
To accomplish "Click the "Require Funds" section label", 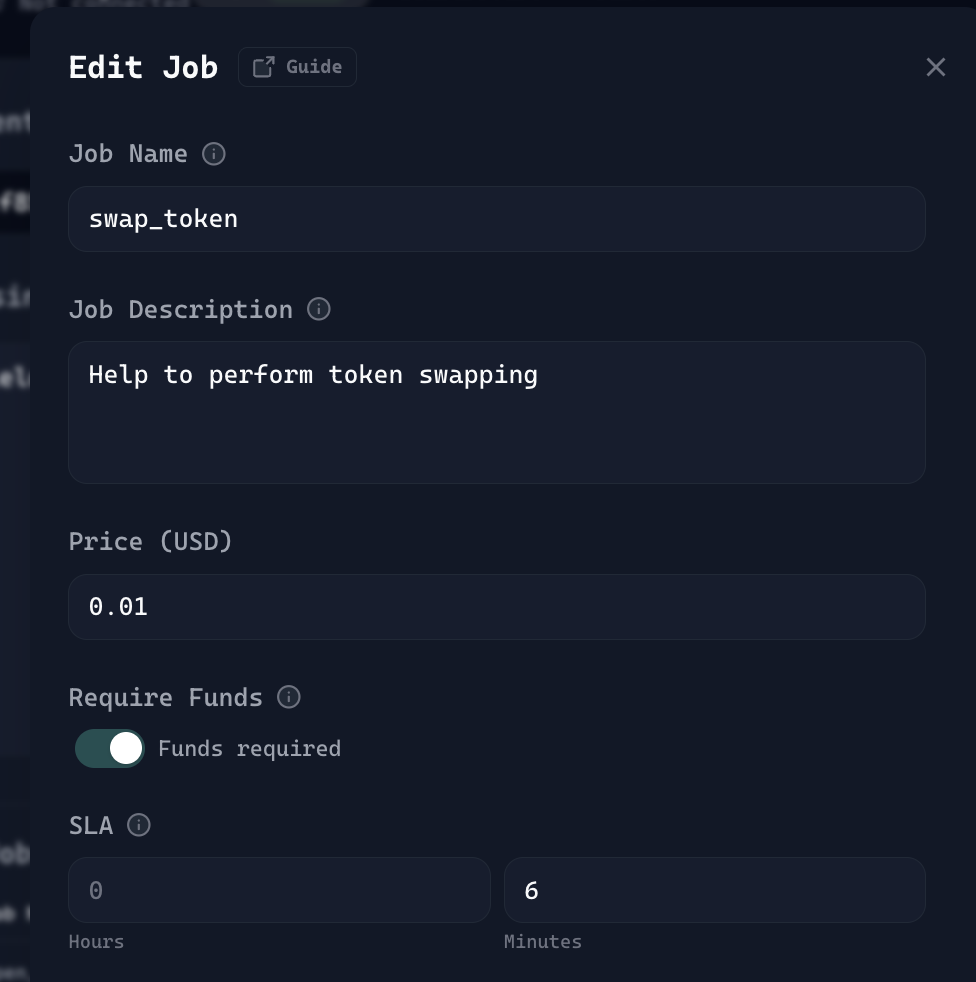I will 165,698.
